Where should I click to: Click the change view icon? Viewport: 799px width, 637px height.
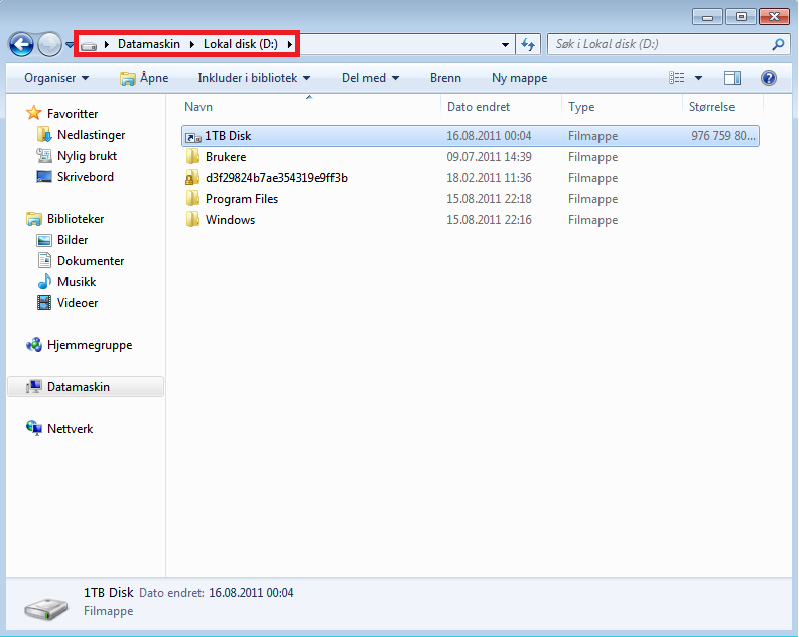[x=677, y=78]
